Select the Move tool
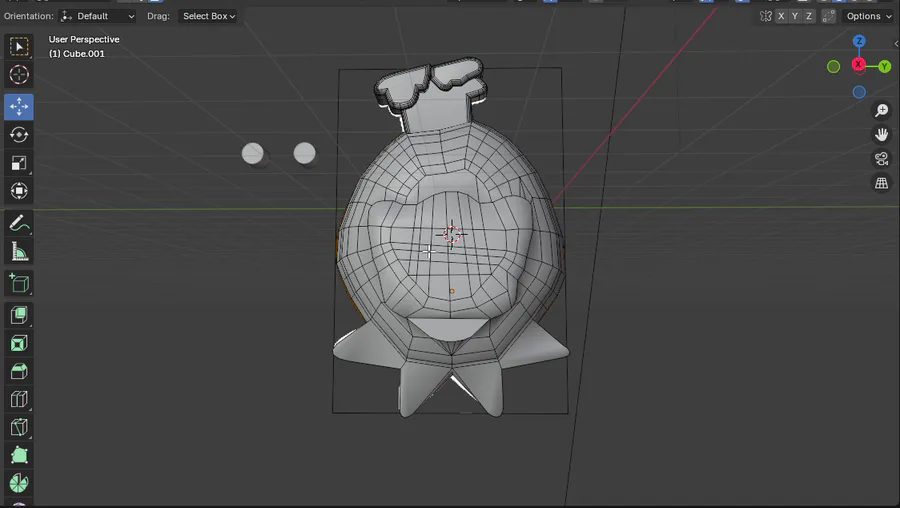The width and height of the screenshot is (900, 508). coord(19,107)
